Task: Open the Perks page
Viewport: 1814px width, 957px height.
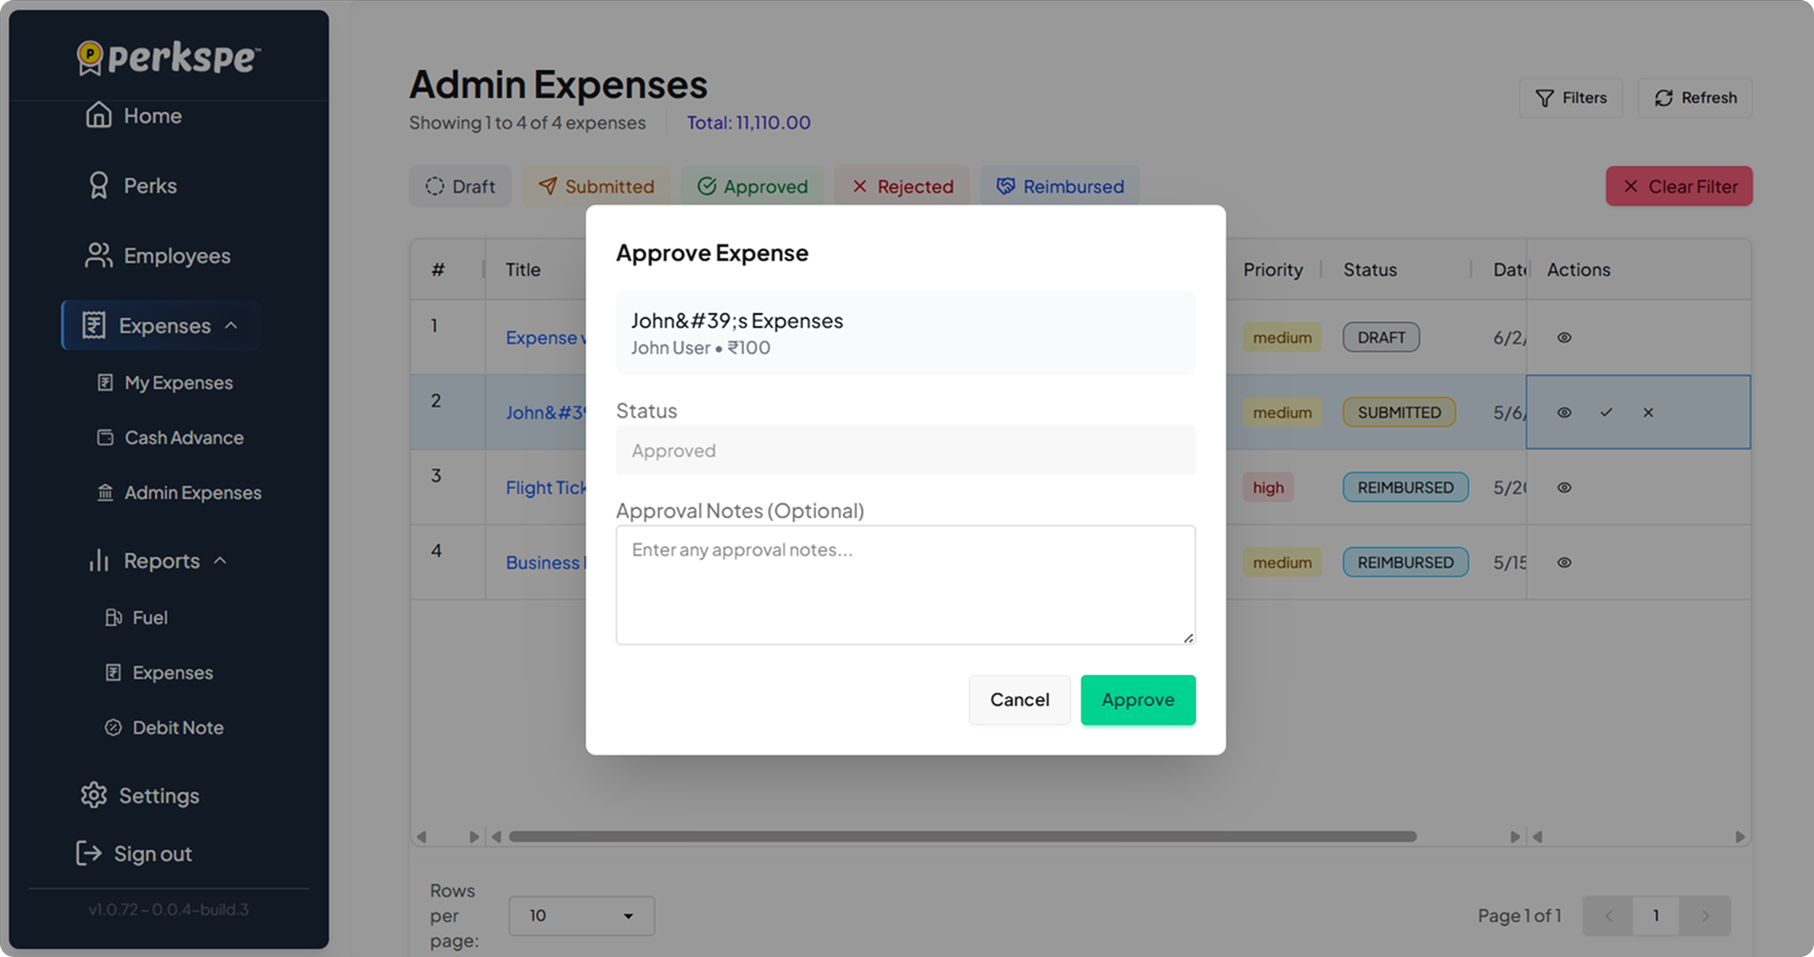Action: click(x=131, y=186)
